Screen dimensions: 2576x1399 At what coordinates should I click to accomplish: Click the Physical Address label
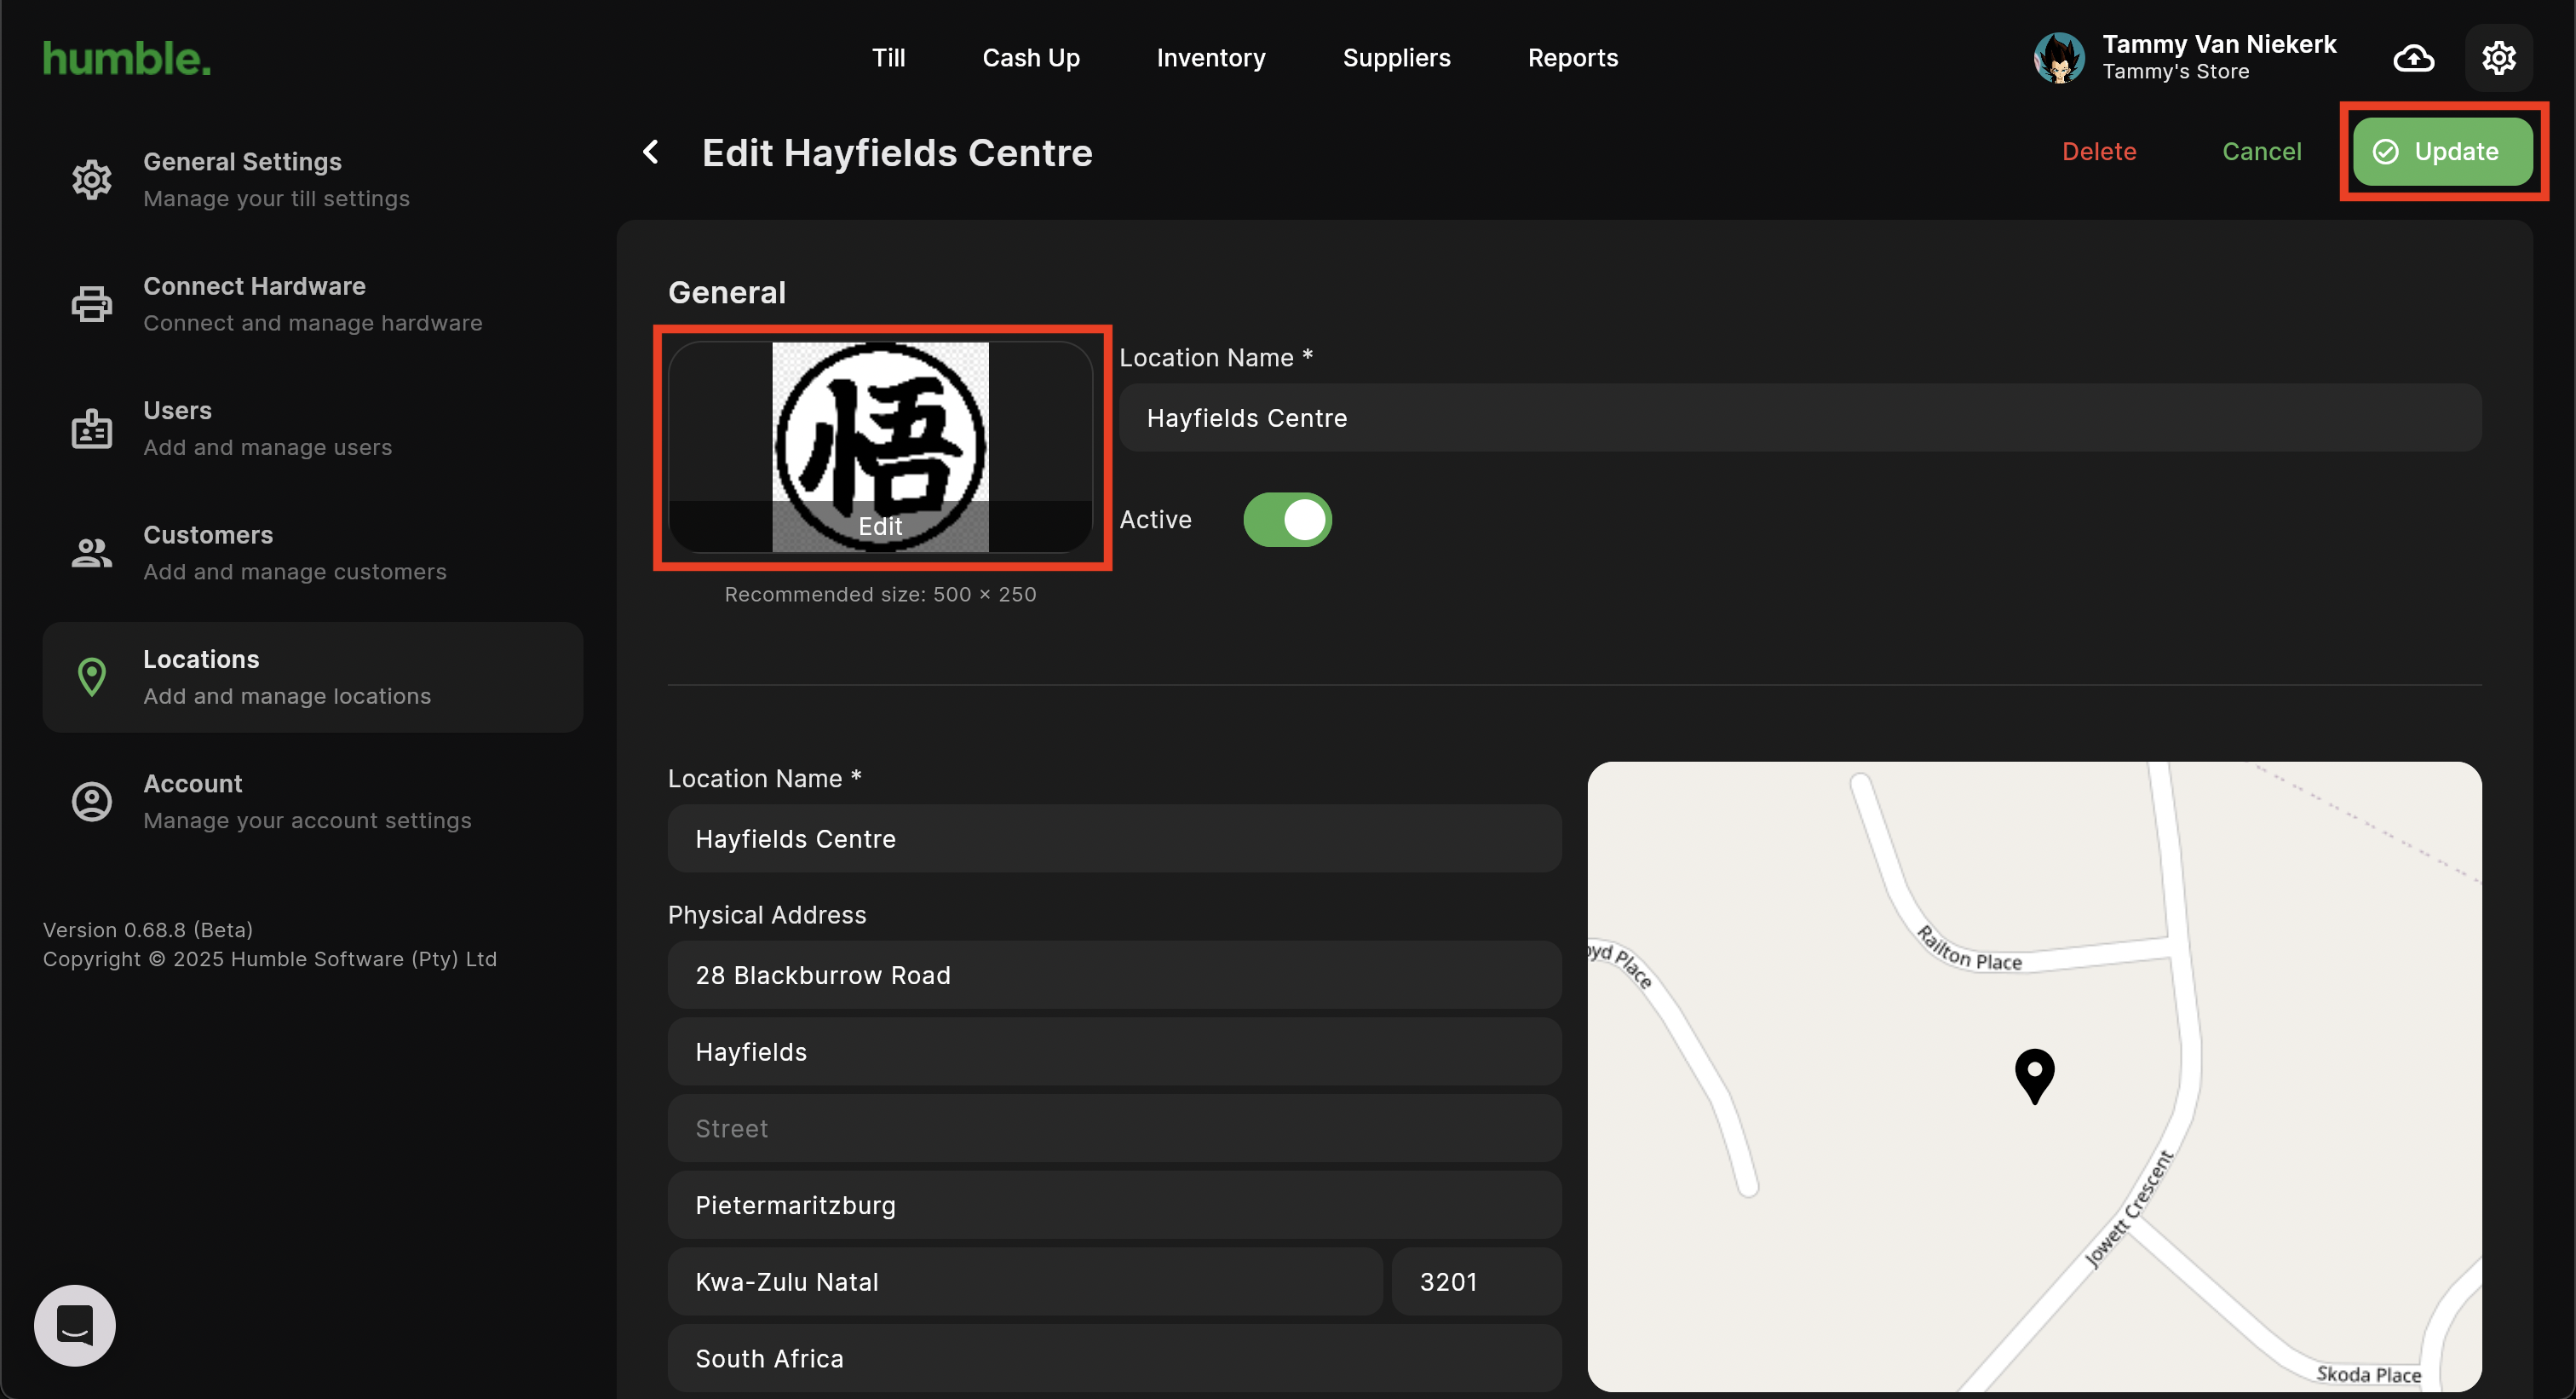pos(767,915)
